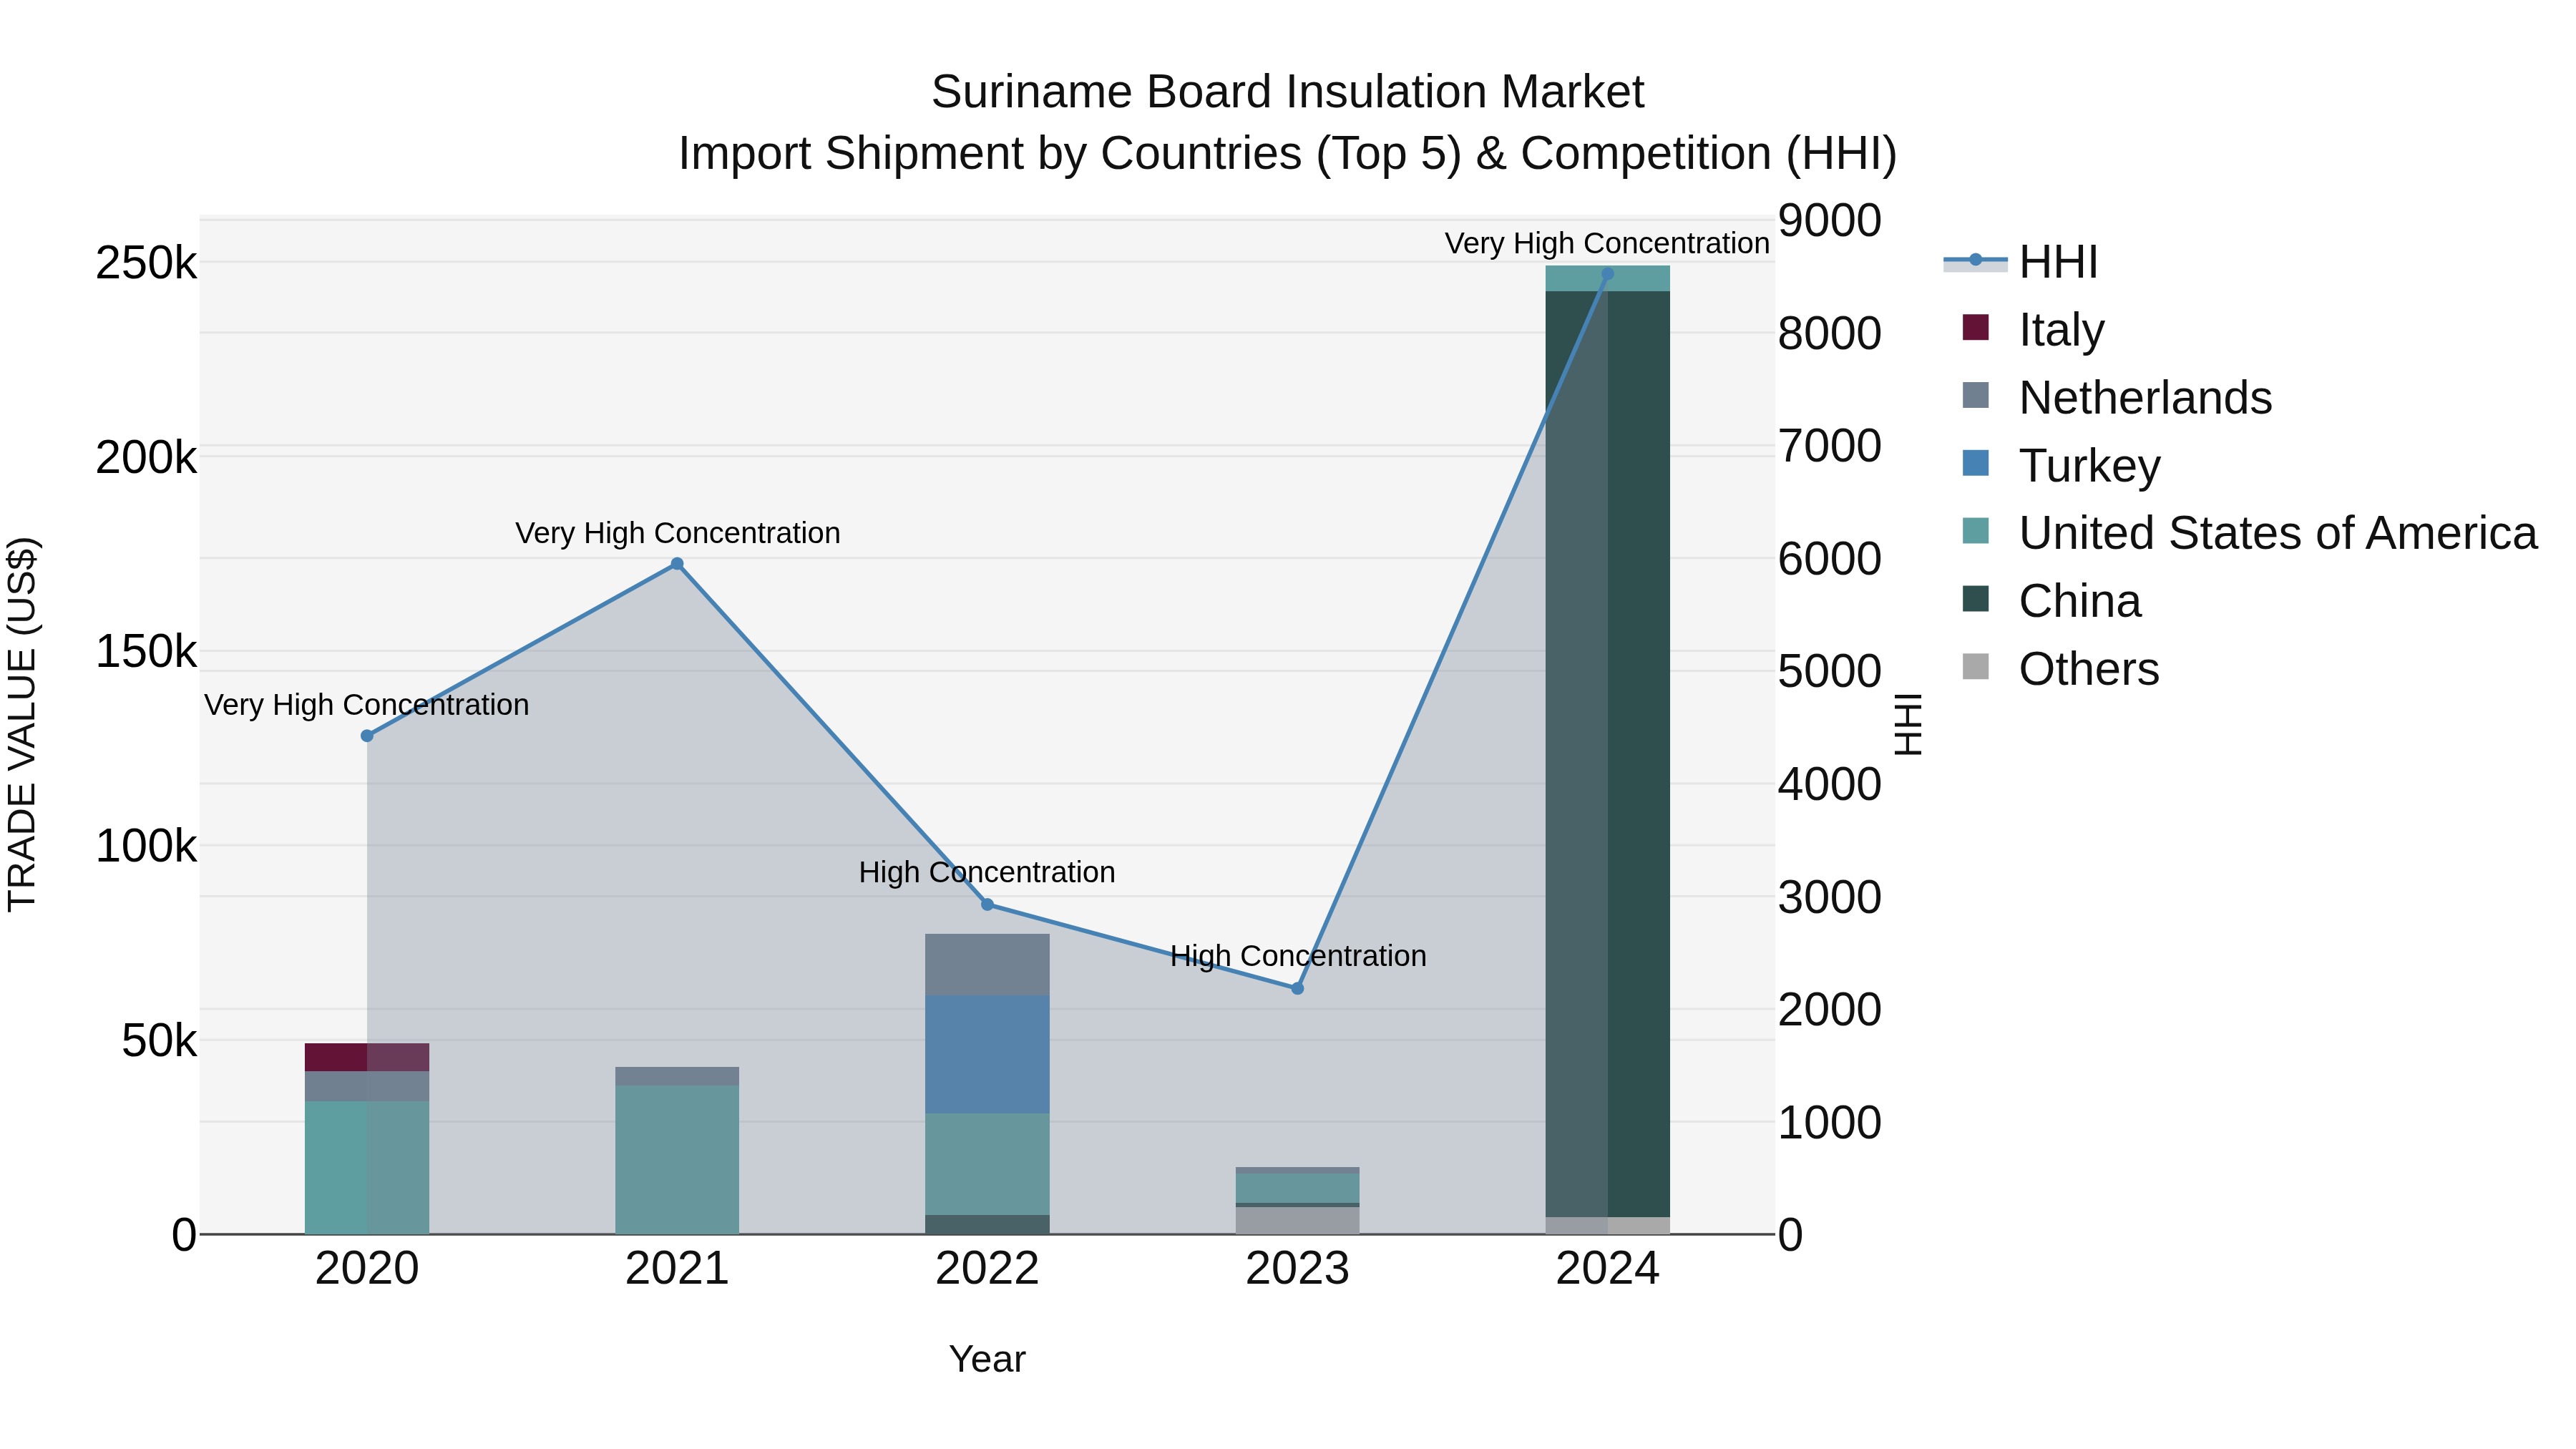2576x1449 pixels.
Task: Click the 2024 HHI data point
Action: (x=1607, y=274)
